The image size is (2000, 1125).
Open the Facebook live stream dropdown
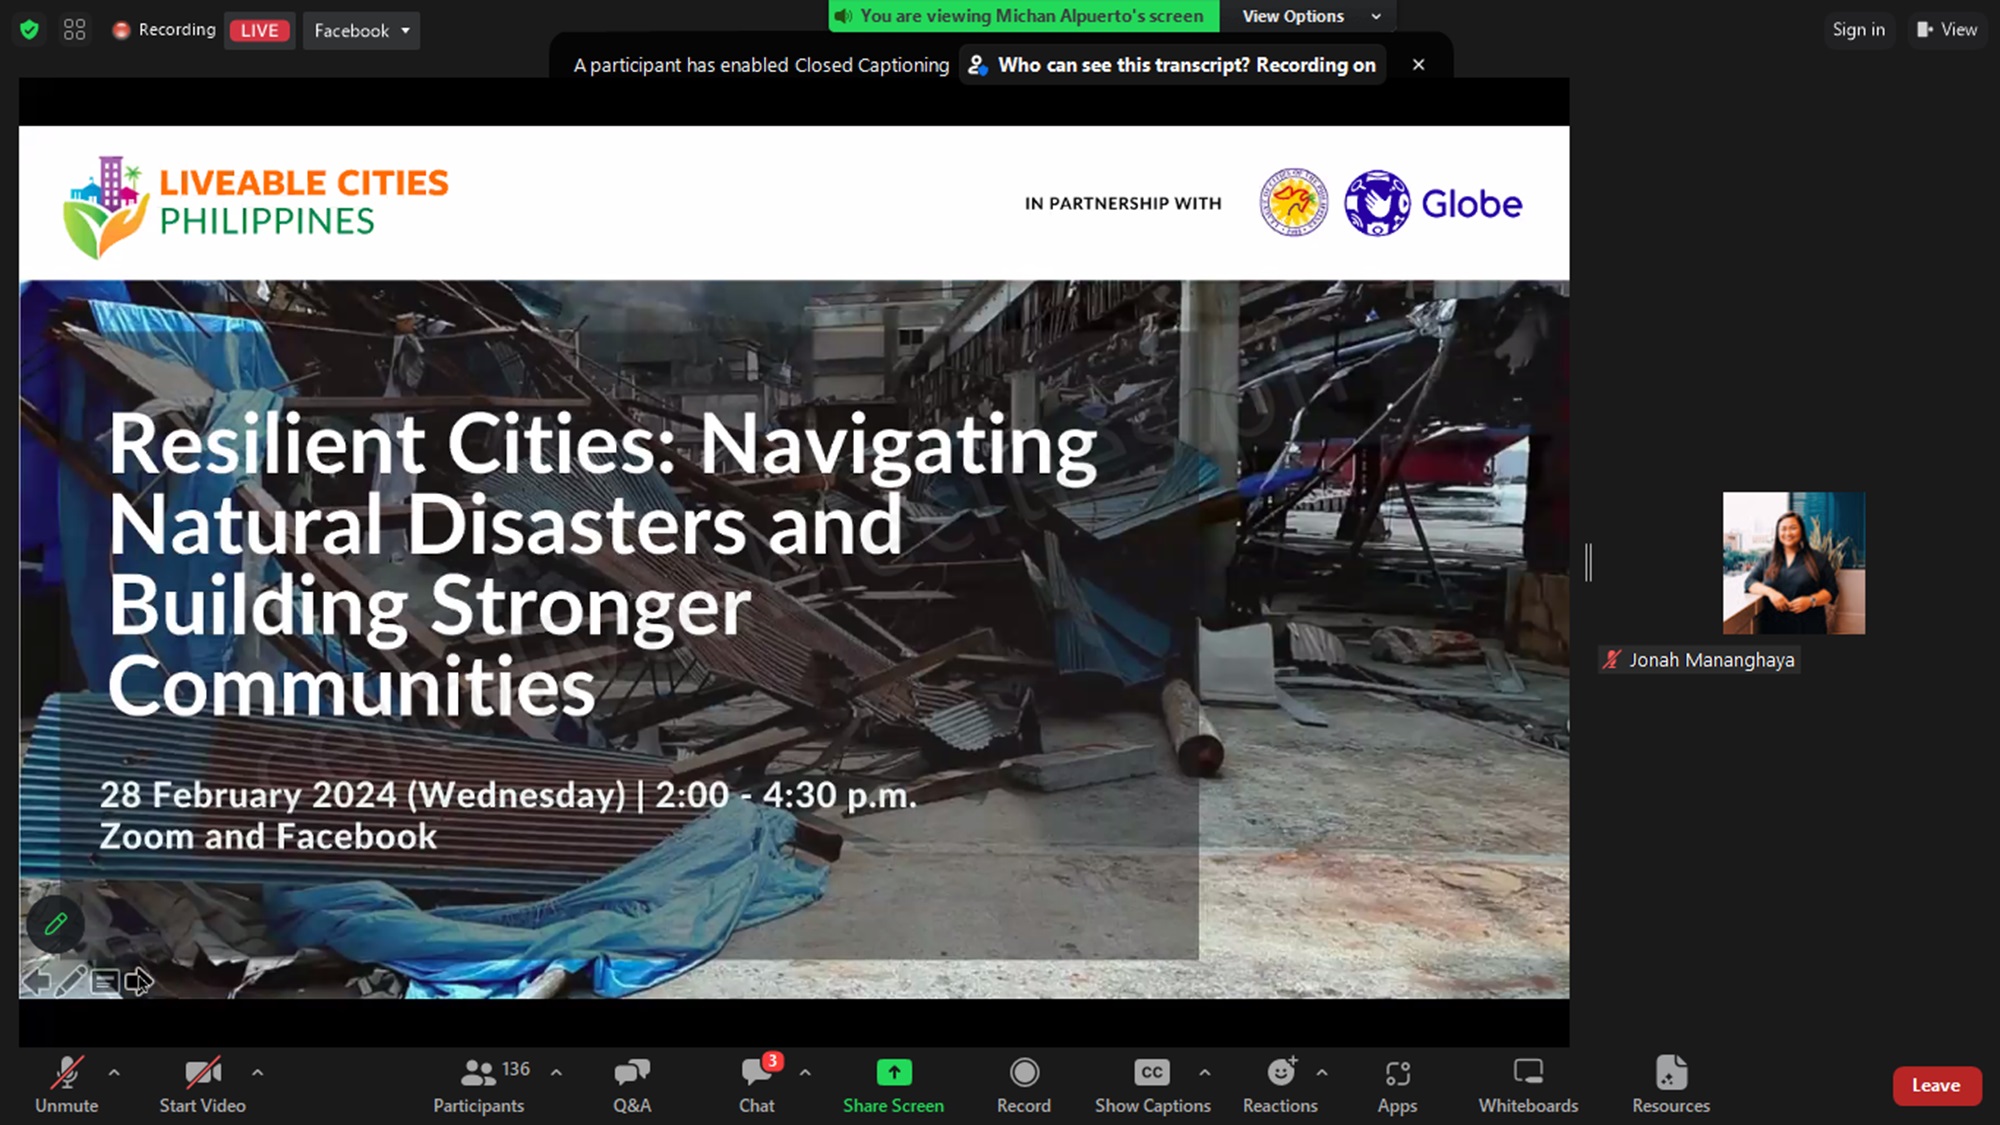click(361, 30)
